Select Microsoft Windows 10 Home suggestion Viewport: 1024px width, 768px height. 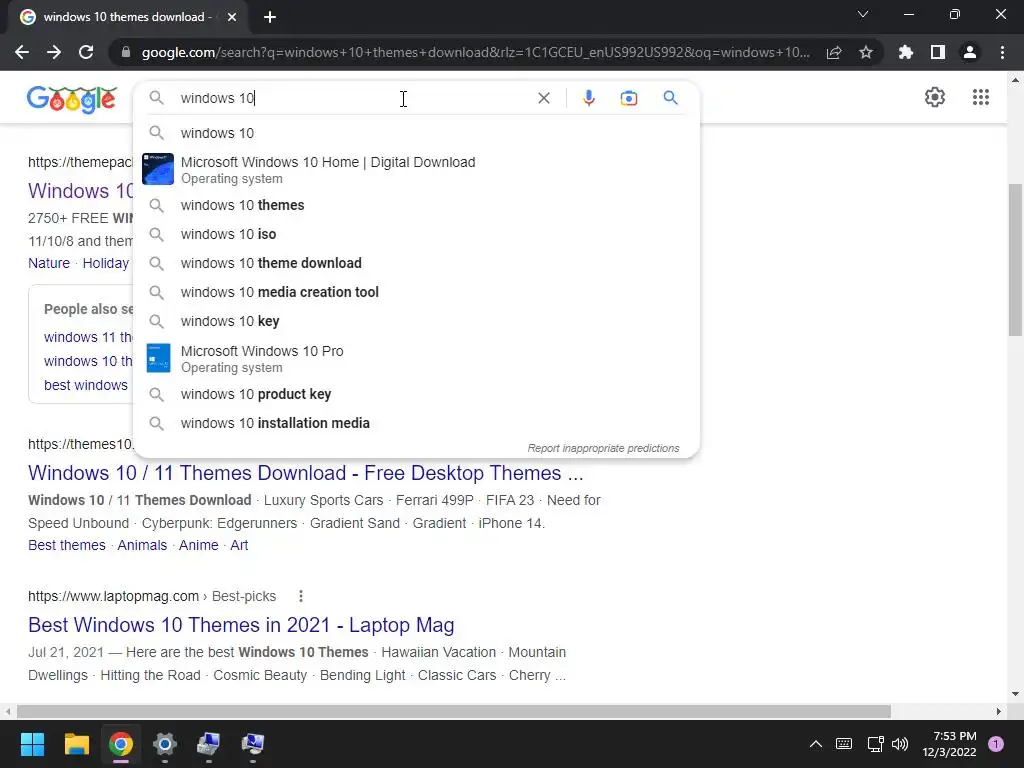(x=416, y=170)
